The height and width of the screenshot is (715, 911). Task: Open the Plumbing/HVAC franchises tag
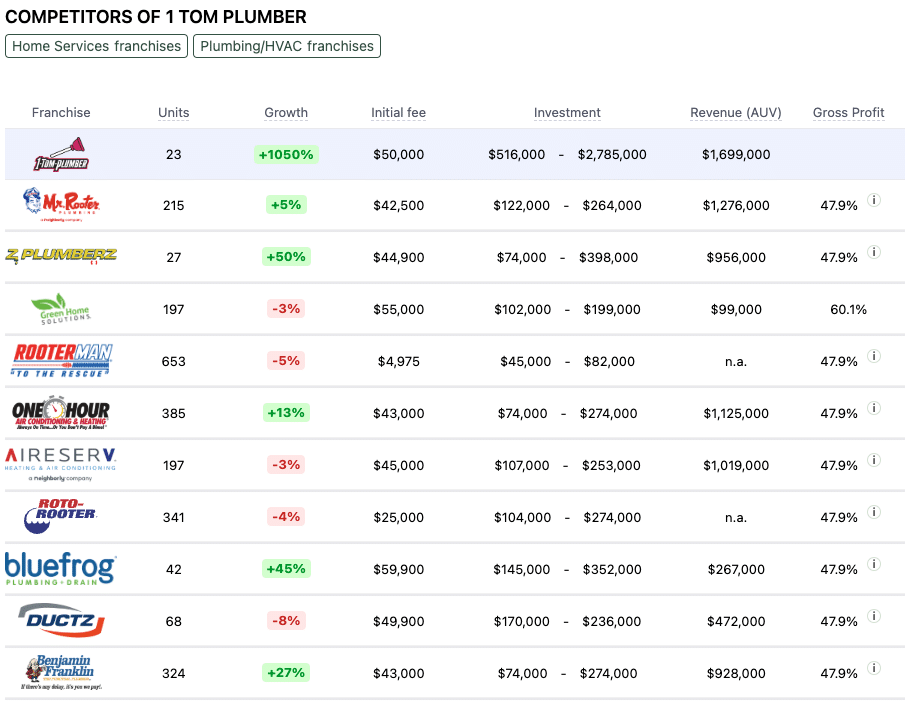point(287,46)
